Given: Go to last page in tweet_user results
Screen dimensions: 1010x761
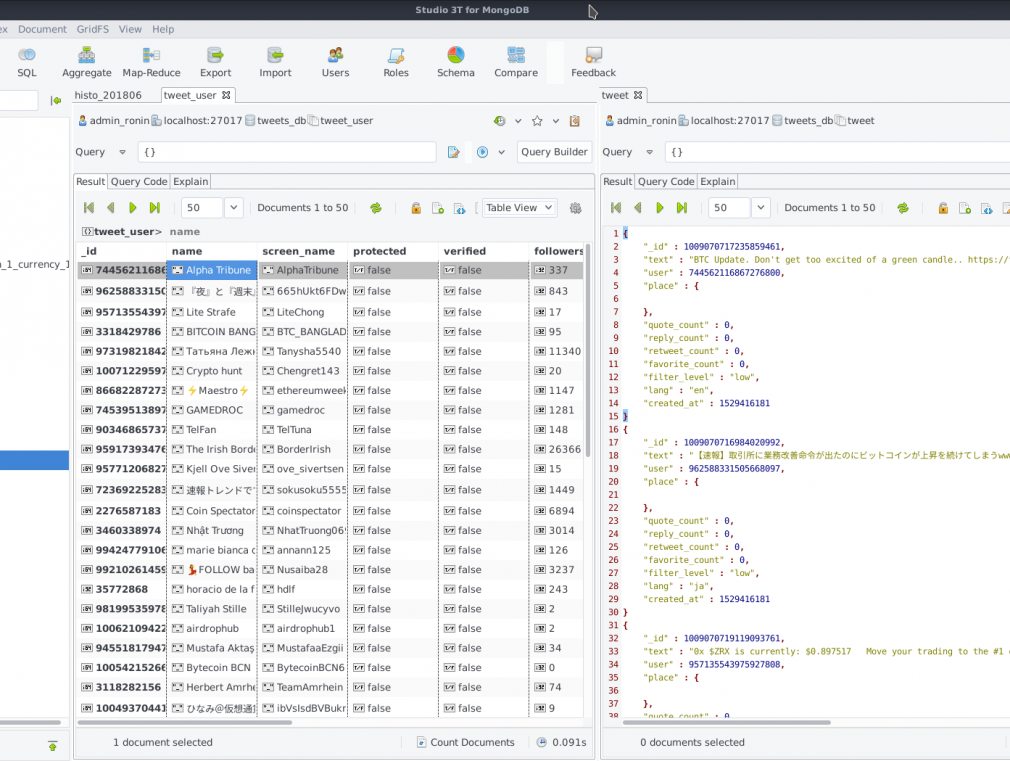Looking at the screenshot, I should [x=155, y=207].
